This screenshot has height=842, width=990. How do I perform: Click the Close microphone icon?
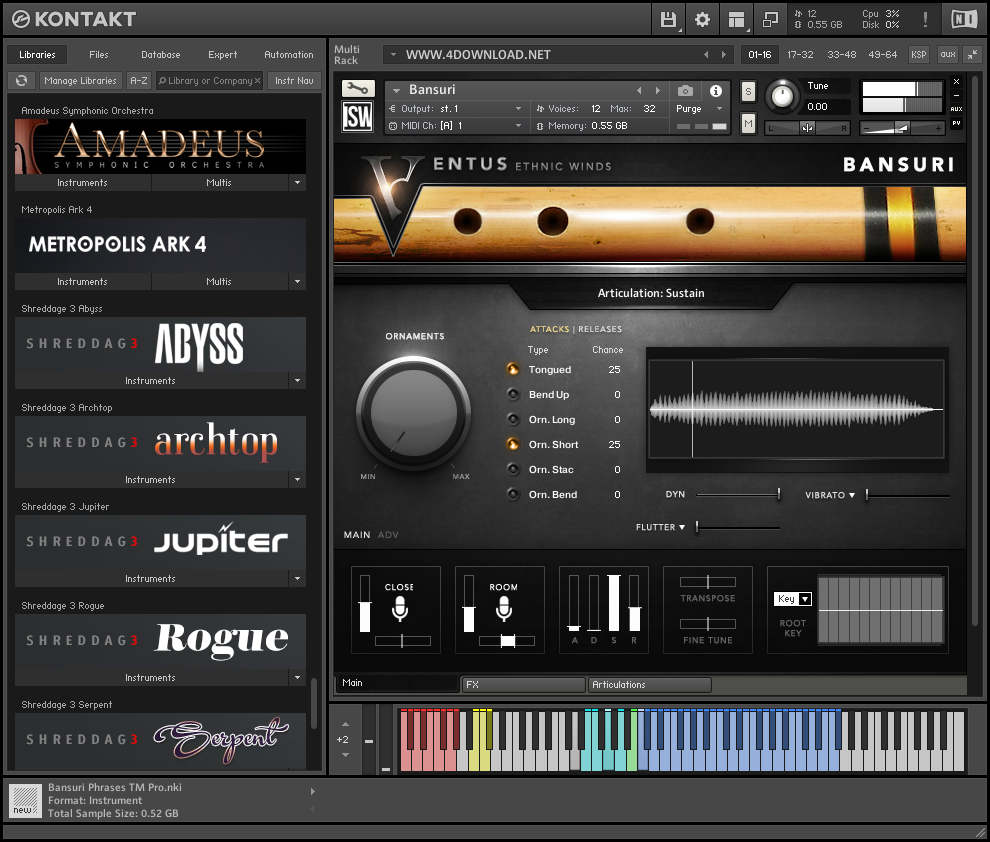coord(400,608)
